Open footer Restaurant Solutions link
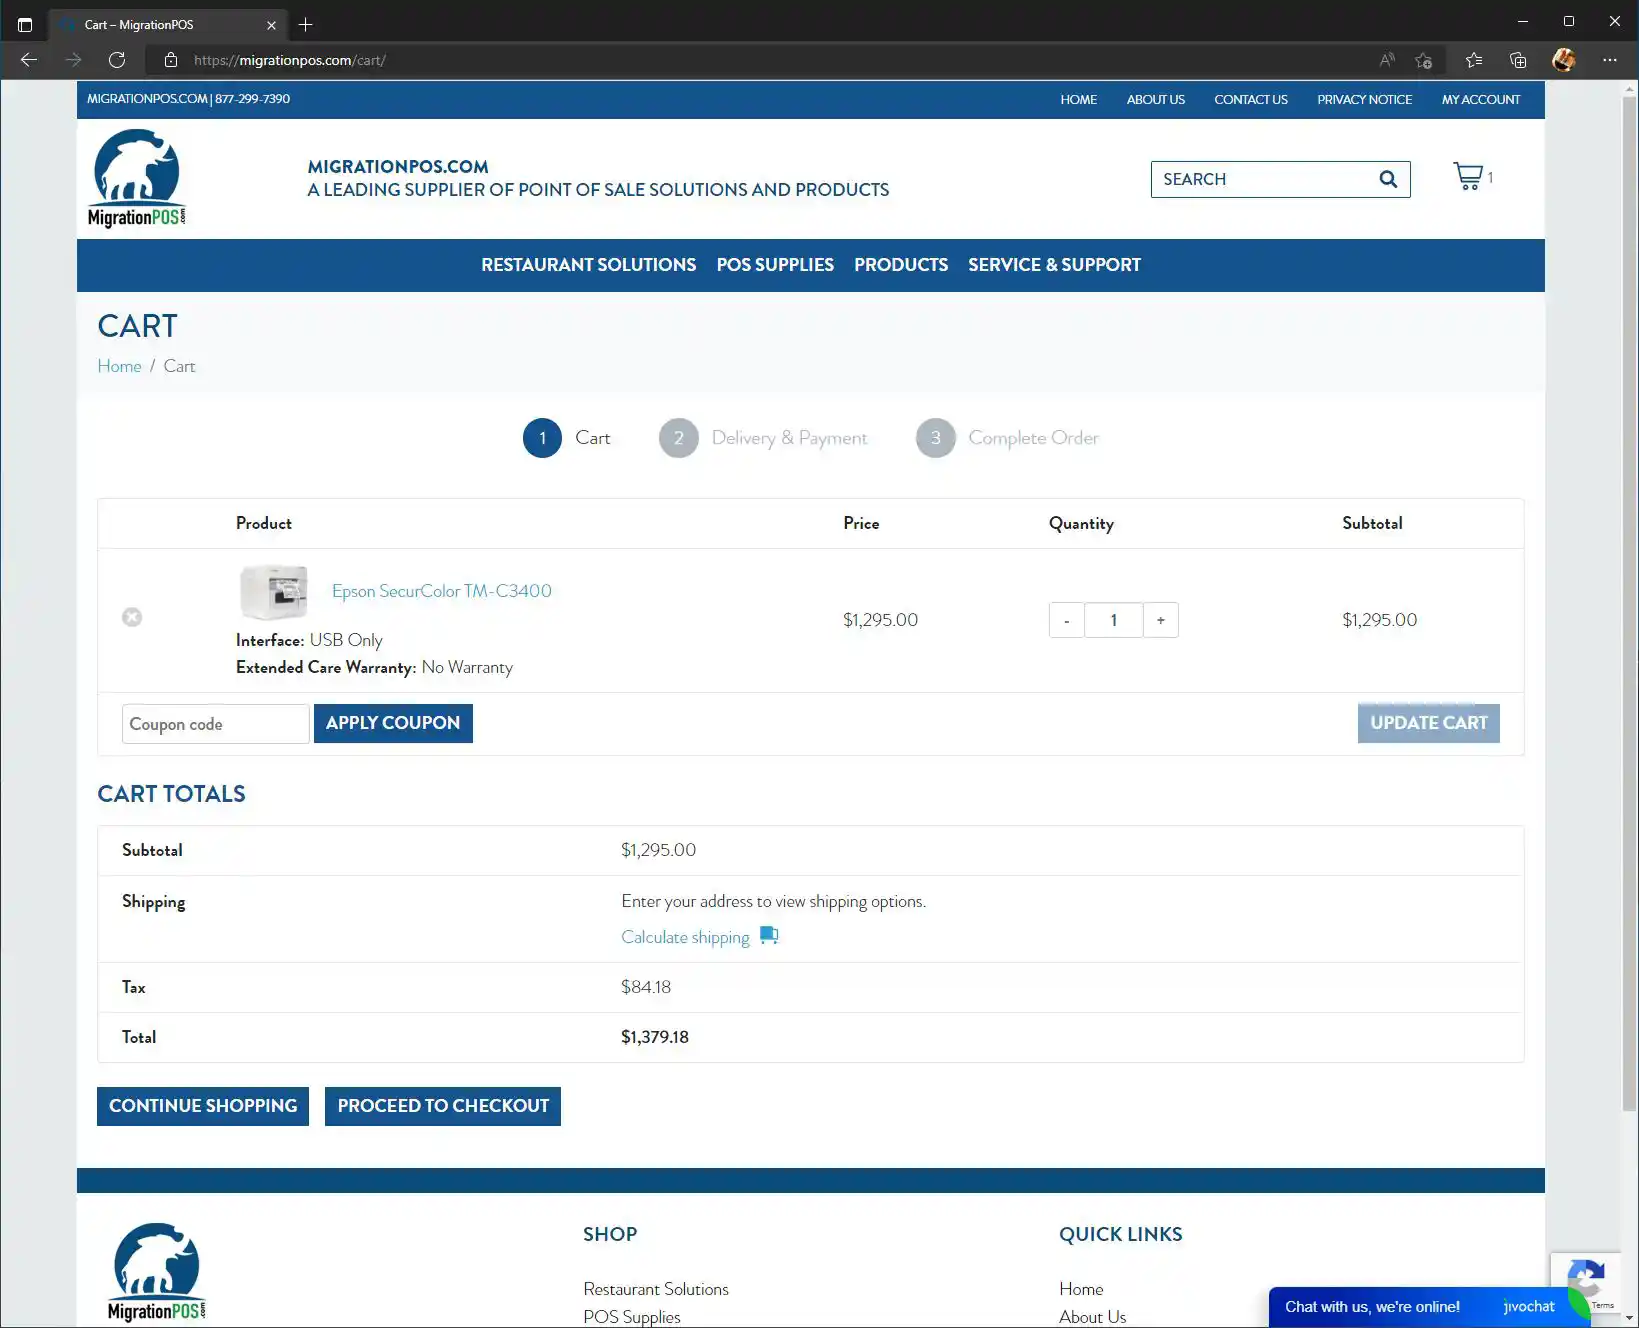 [656, 1289]
